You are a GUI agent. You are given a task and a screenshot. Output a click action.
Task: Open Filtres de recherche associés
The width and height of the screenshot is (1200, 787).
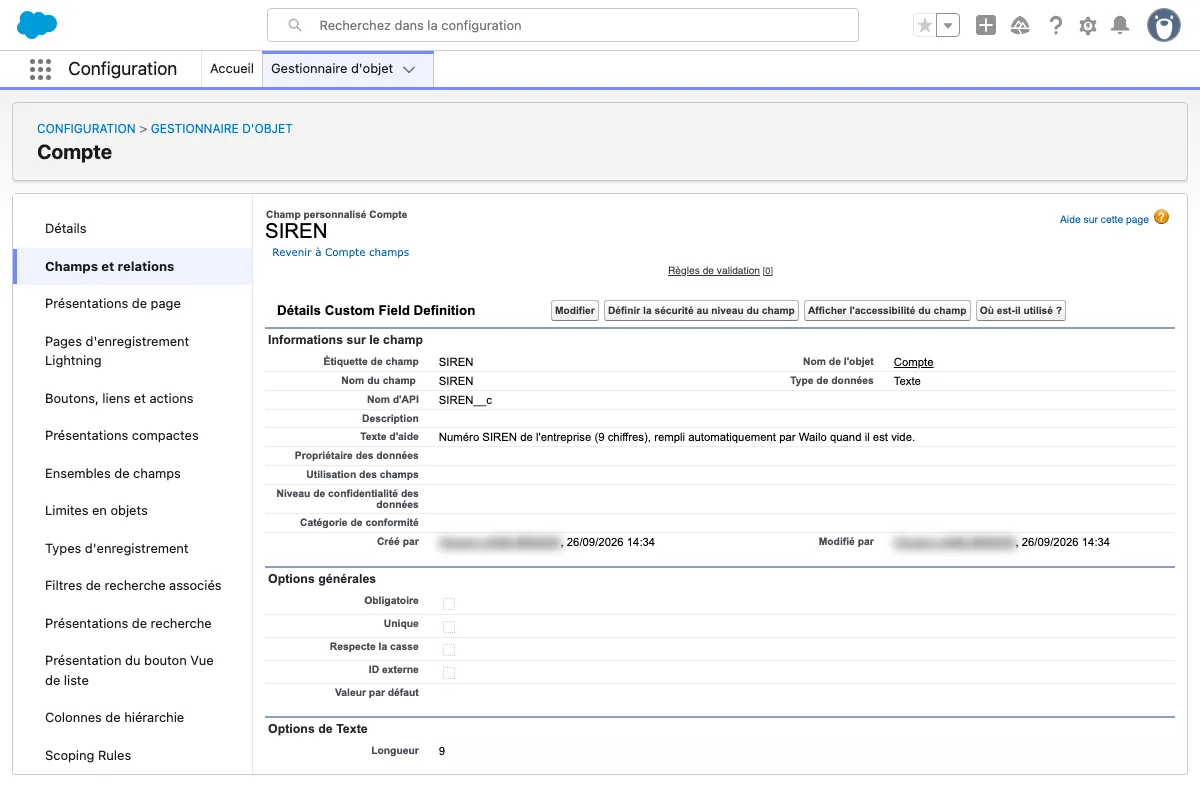point(132,586)
